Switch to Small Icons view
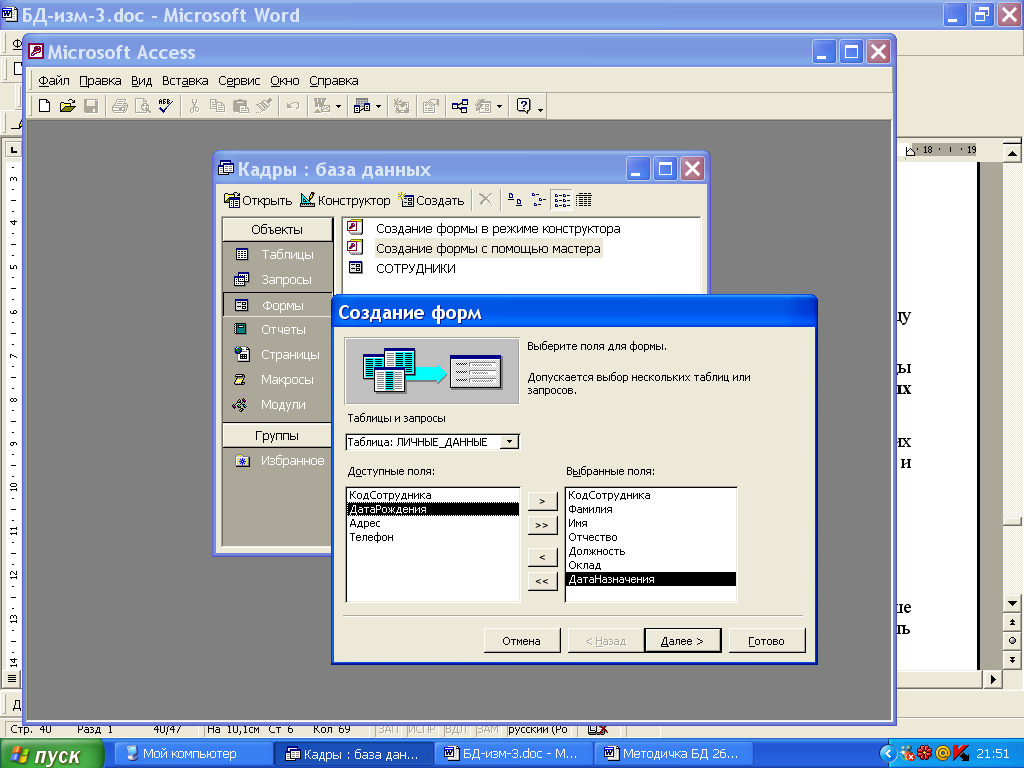This screenshot has width=1024, height=768. pyautogui.click(x=538, y=200)
